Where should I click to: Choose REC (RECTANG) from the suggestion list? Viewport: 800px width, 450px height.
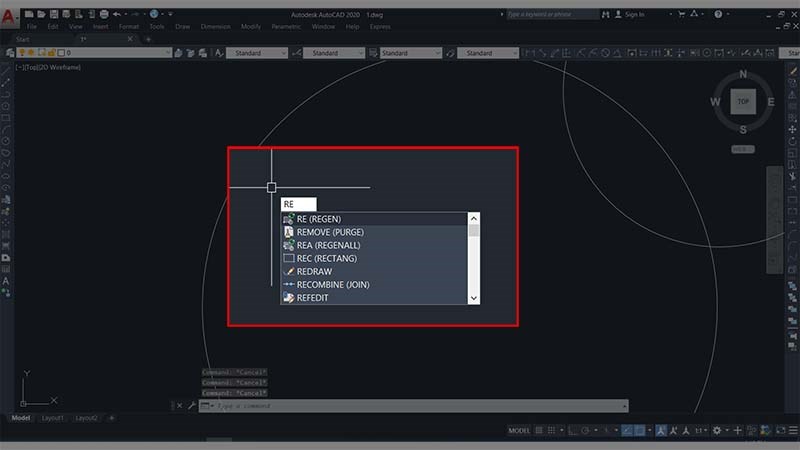(326, 258)
